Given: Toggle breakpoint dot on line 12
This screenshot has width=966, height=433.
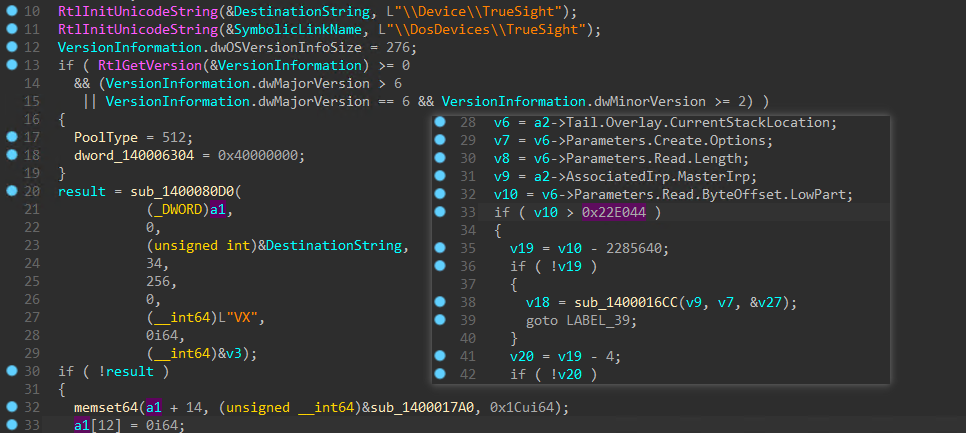Looking at the screenshot, I should 10,47.
